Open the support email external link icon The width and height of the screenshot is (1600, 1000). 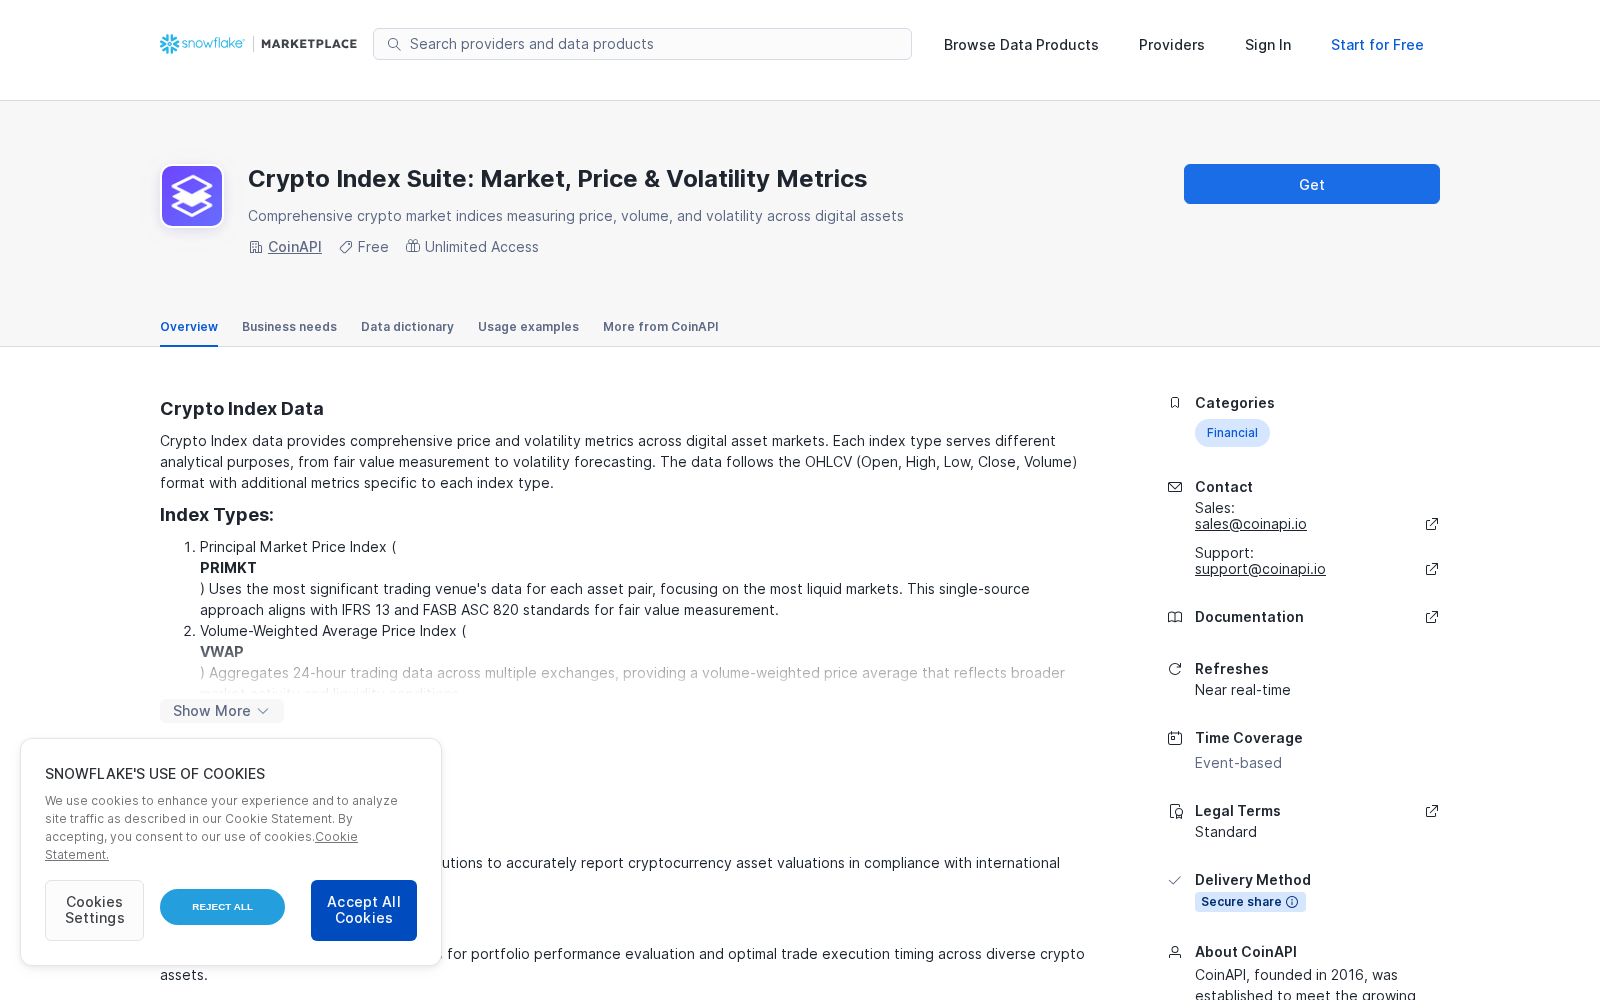(1432, 569)
